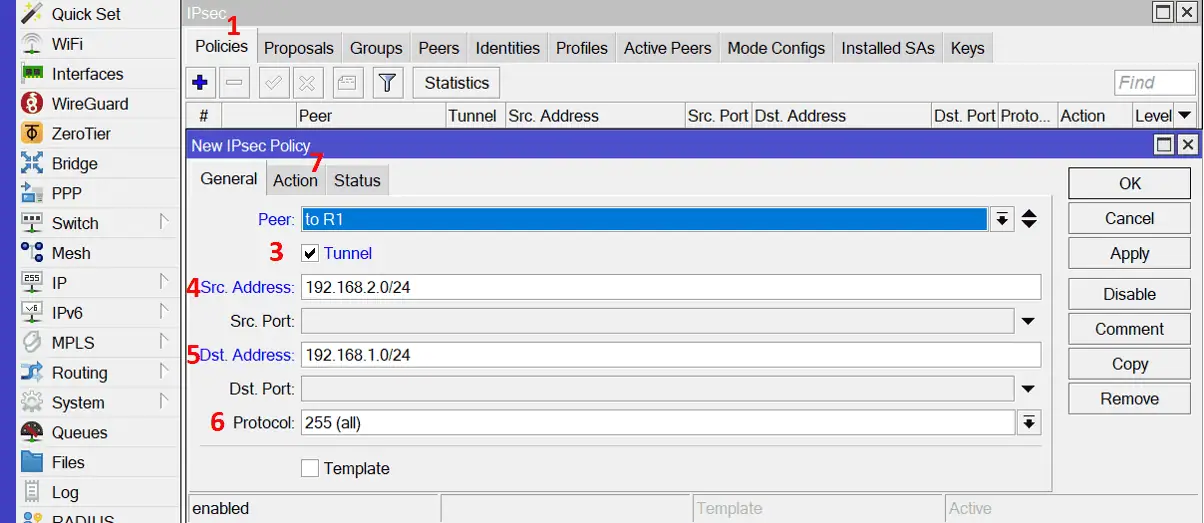1204x523 pixels.
Task: Click the Apply button
Action: click(x=1129, y=254)
